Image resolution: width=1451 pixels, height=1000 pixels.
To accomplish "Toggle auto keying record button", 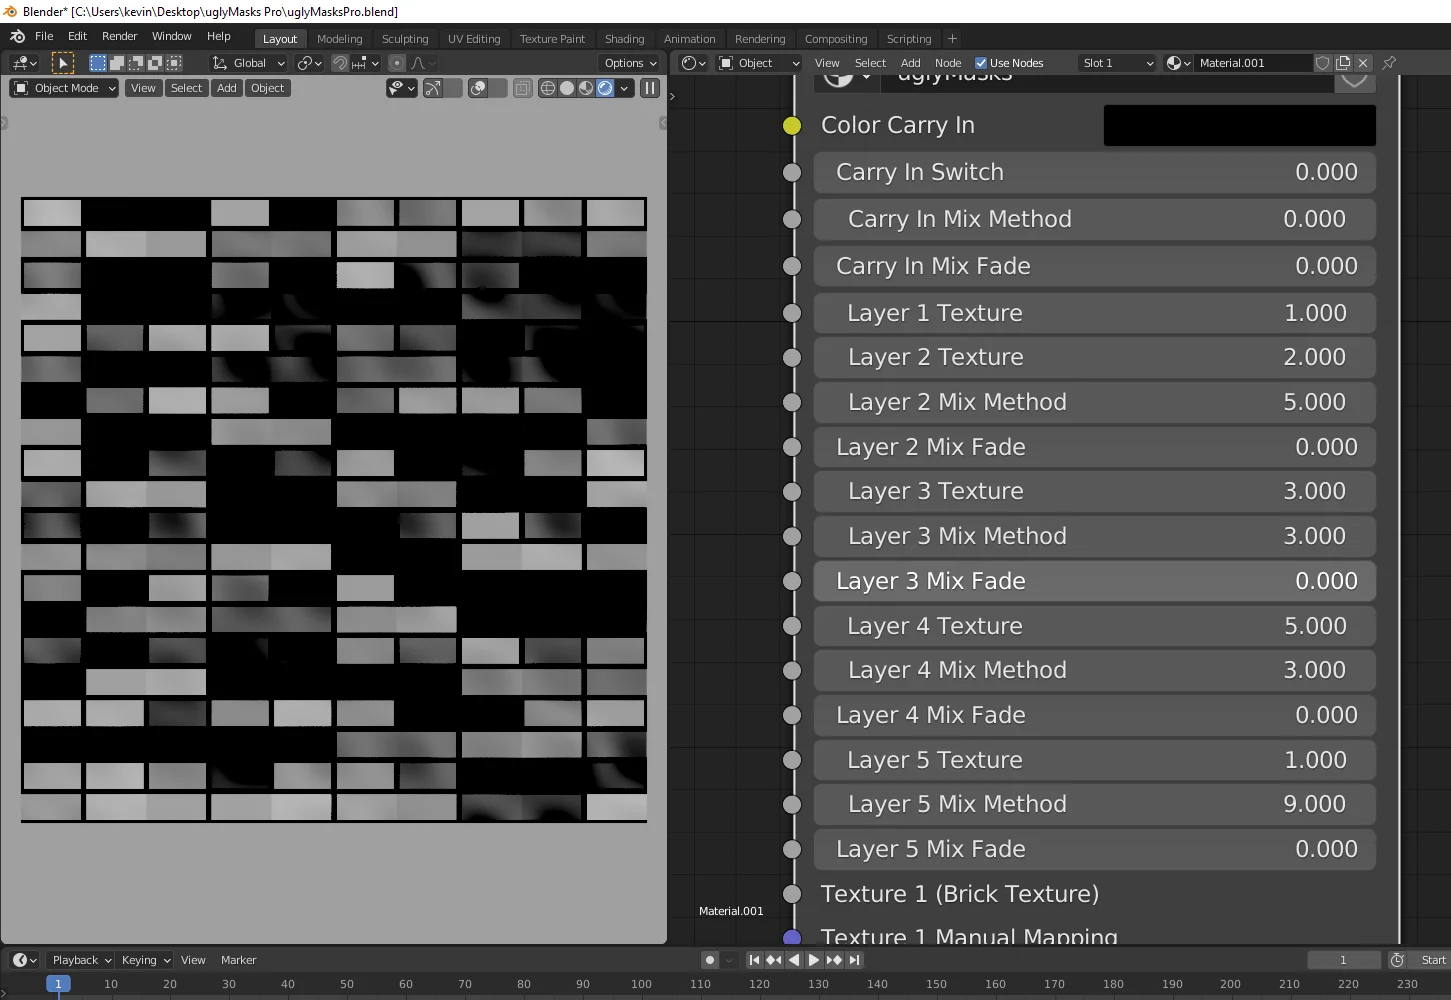I will [710, 960].
